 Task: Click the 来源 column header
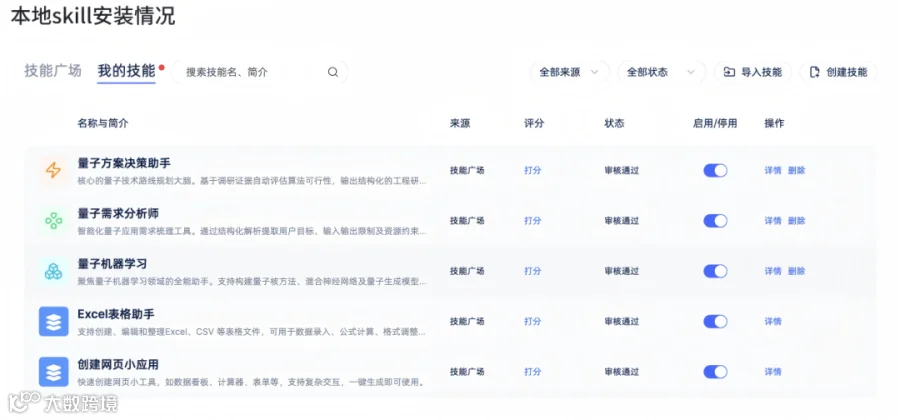(x=460, y=123)
